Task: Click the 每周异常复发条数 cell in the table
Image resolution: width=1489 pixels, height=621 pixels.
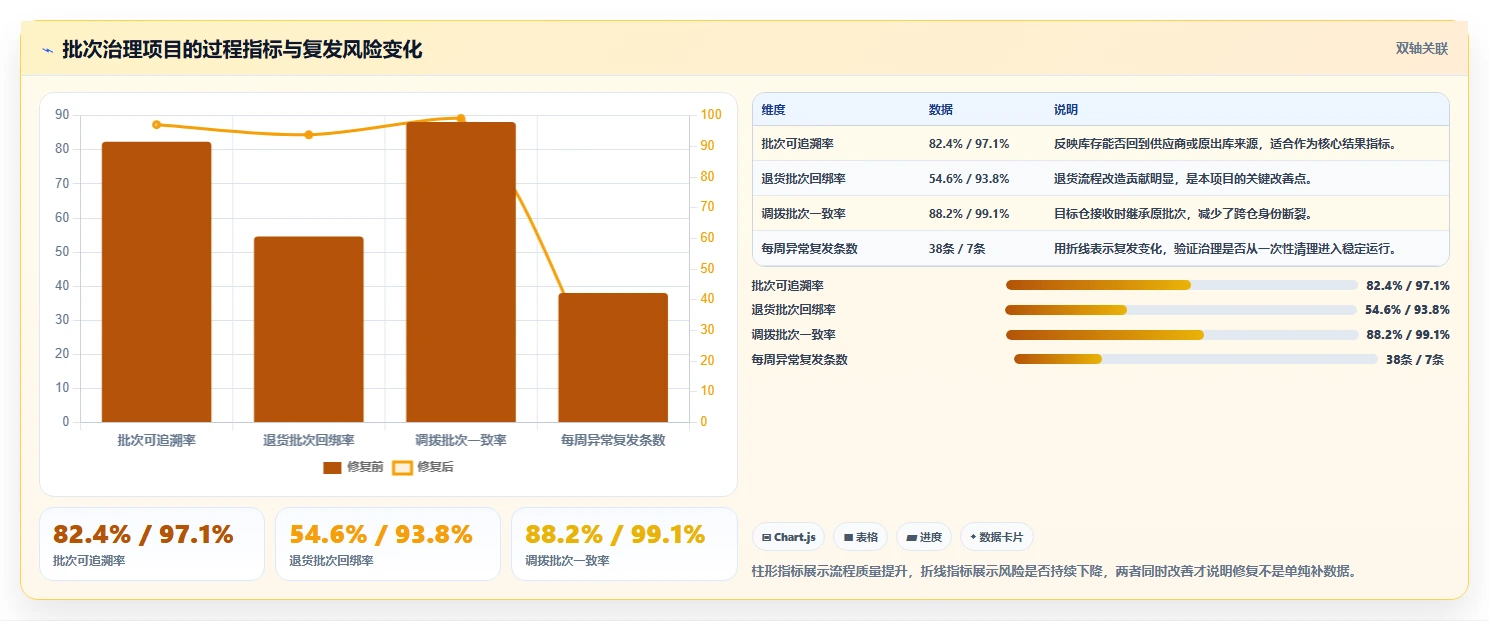Action: click(810, 249)
